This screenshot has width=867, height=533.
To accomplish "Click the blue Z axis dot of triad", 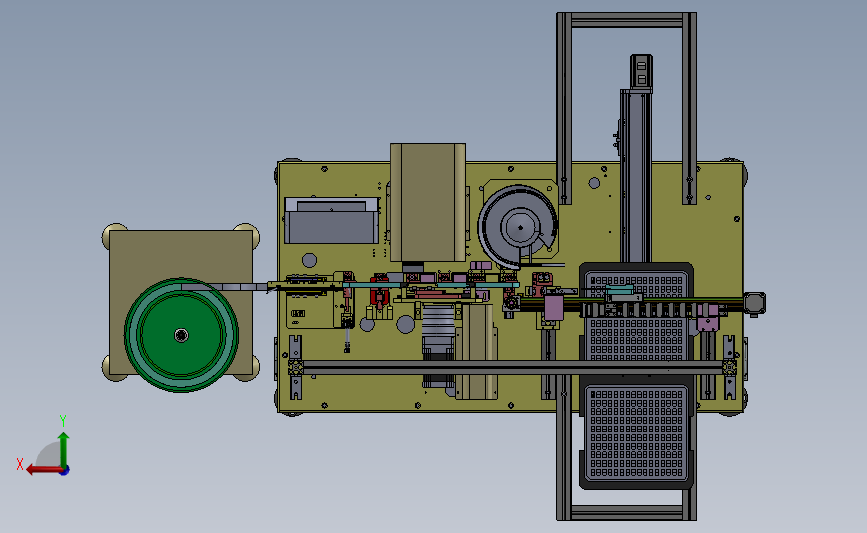I will (65, 471).
